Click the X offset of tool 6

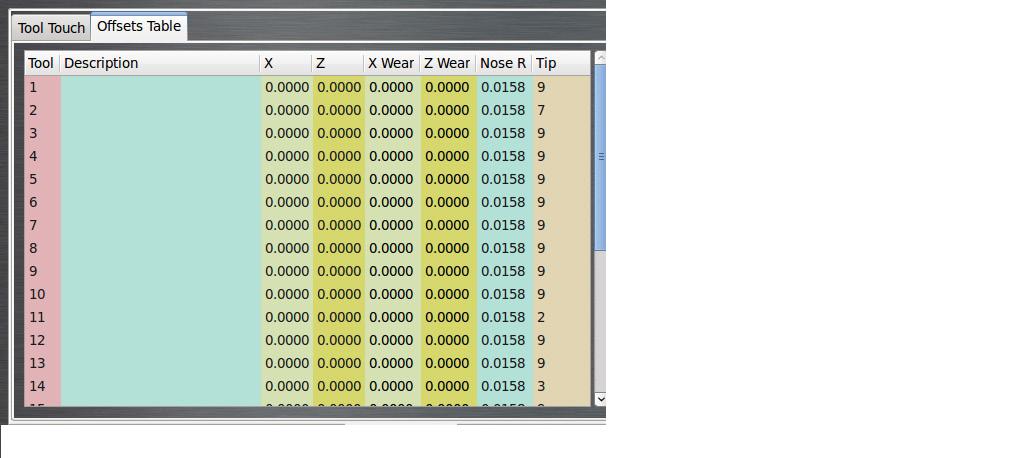tap(286, 202)
